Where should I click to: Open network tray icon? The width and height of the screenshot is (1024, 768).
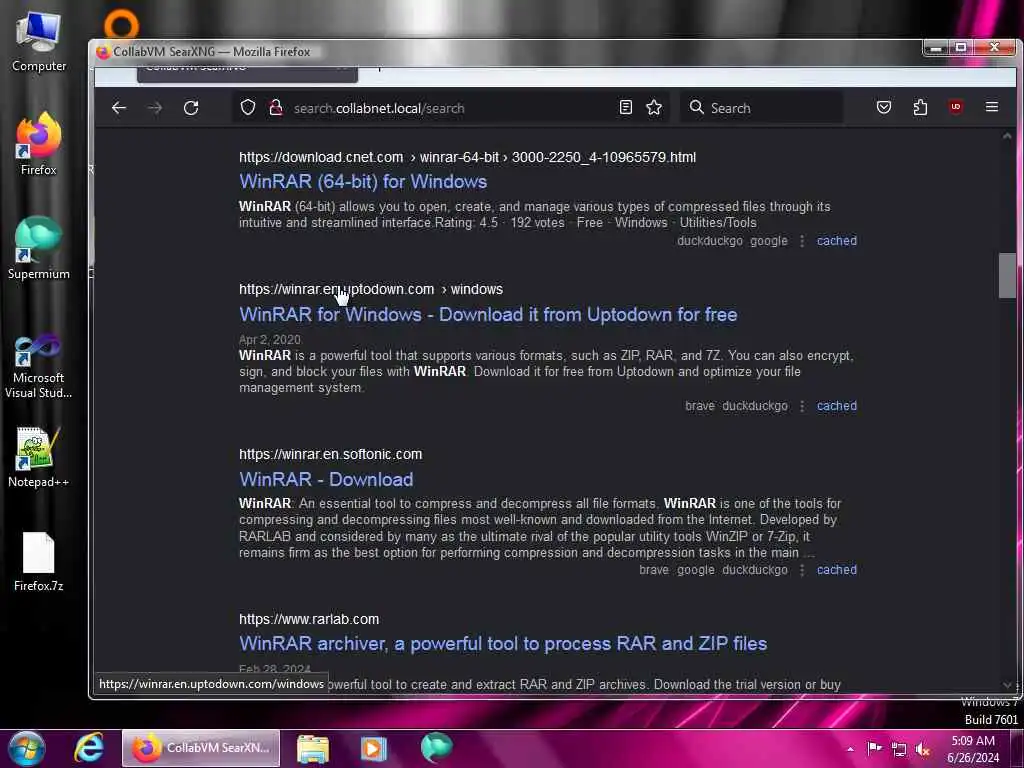[899, 749]
